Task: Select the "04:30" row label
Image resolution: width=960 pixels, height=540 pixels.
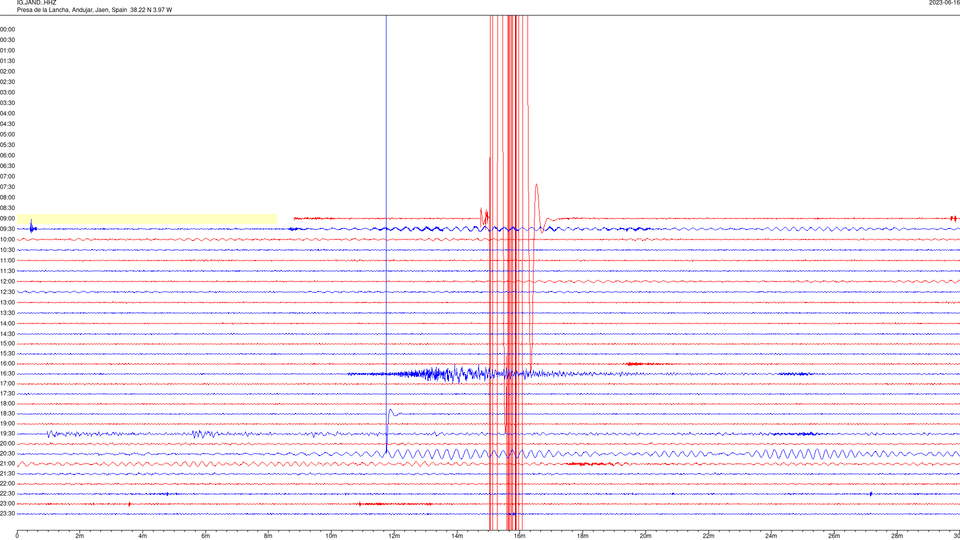Action: click(7, 124)
